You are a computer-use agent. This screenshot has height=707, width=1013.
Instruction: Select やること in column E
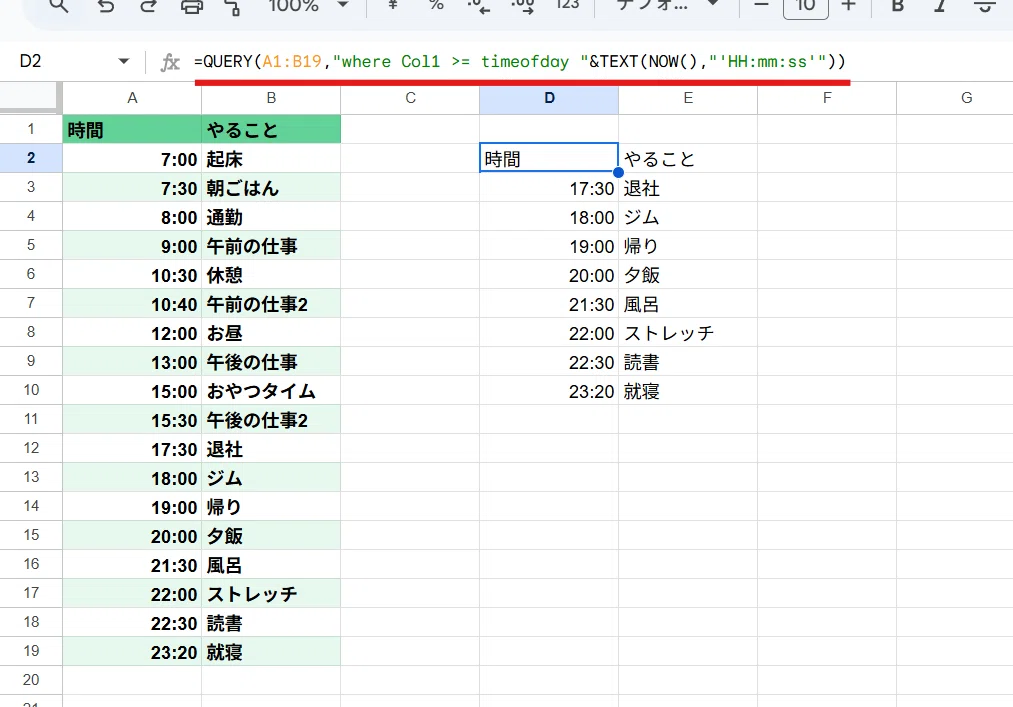(688, 158)
